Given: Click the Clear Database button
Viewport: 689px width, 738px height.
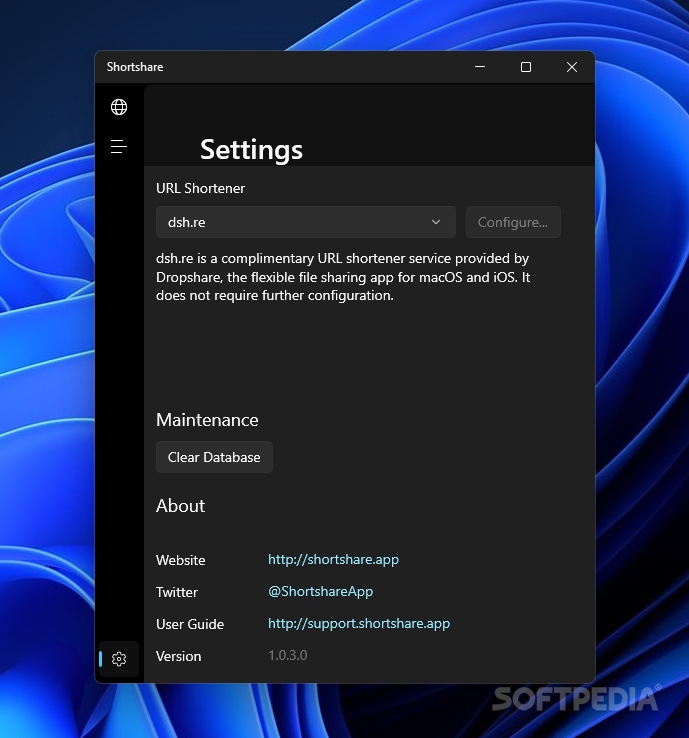Looking at the screenshot, I should point(214,457).
